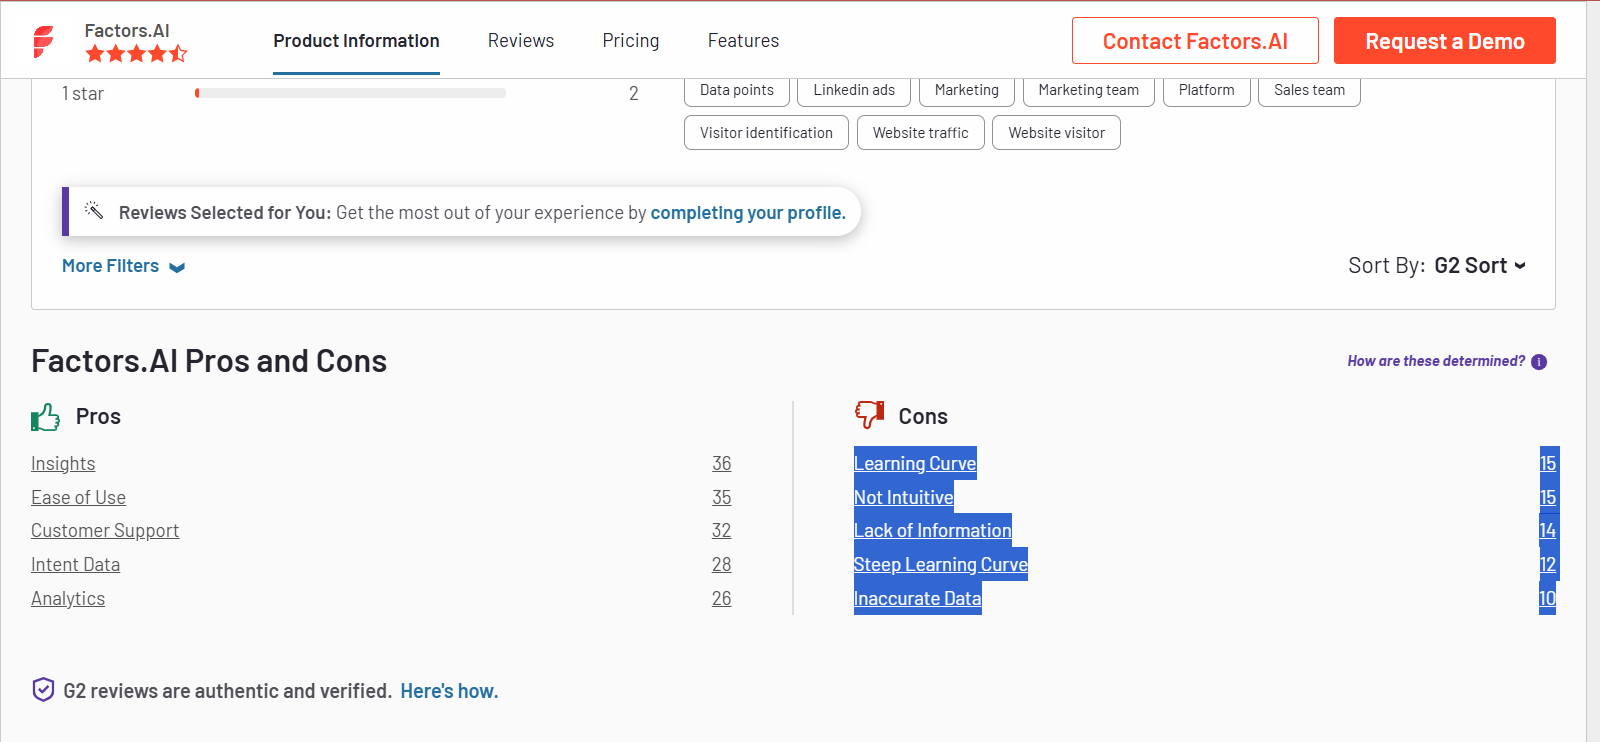This screenshot has width=1600, height=742.
Task: Select the Platform tag filter
Action: click(x=1207, y=90)
